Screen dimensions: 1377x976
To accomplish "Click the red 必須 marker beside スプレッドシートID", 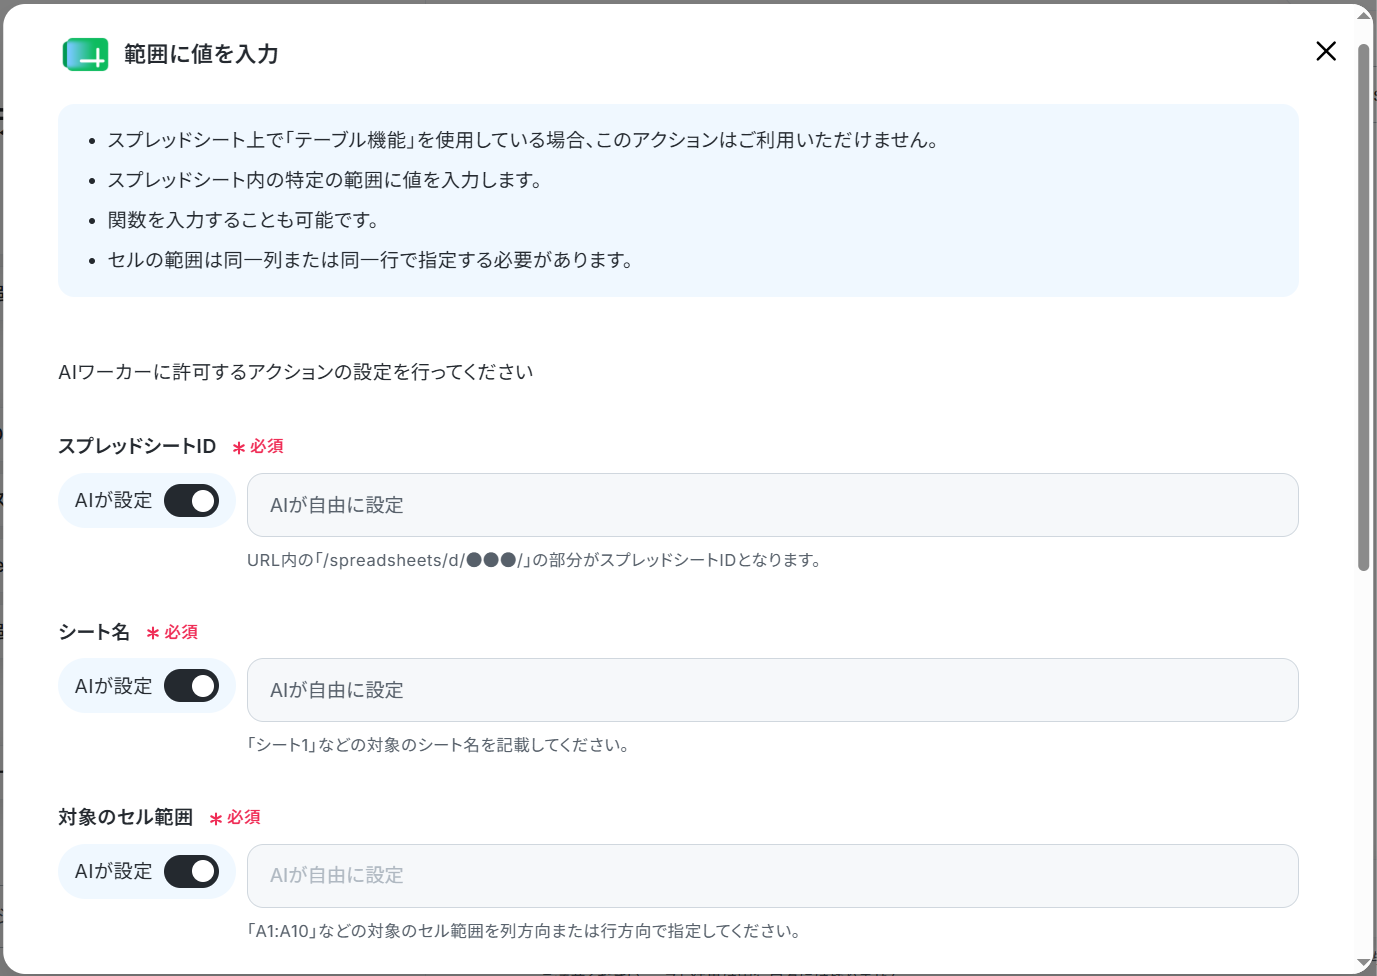I will pyautogui.click(x=258, y=446).
